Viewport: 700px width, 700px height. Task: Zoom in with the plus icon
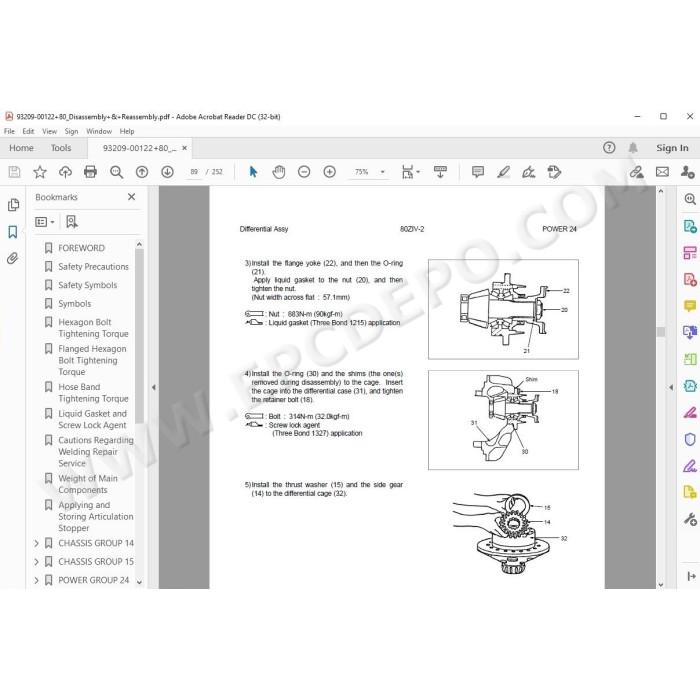click(329, 172)
